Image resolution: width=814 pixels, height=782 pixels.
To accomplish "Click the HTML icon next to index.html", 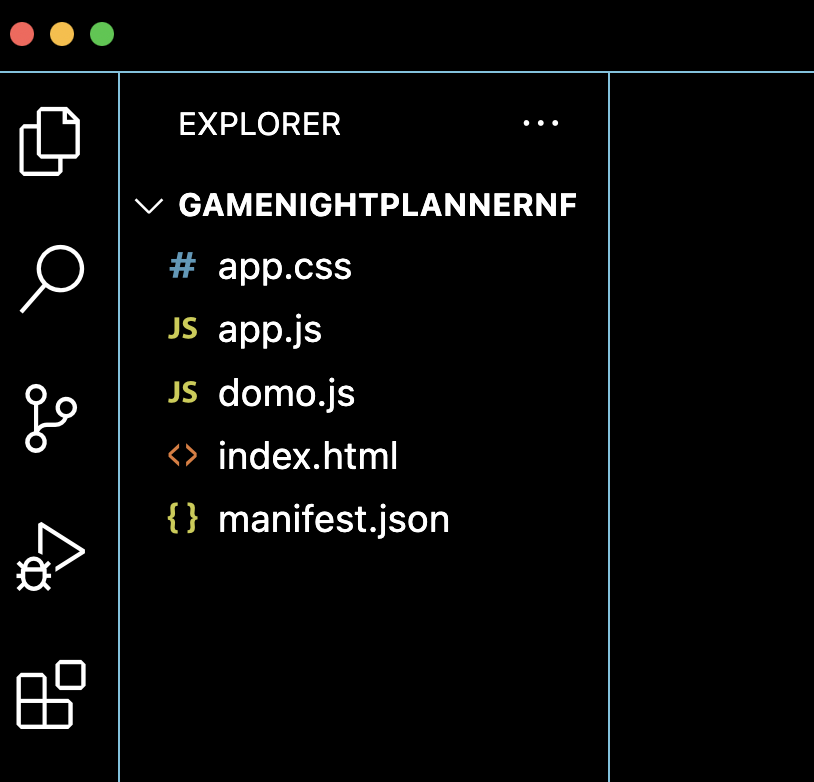I will pos(184,456).
